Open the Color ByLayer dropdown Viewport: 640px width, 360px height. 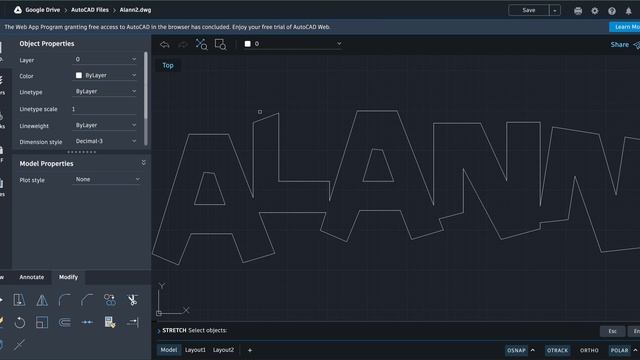(x=105, y=76)
